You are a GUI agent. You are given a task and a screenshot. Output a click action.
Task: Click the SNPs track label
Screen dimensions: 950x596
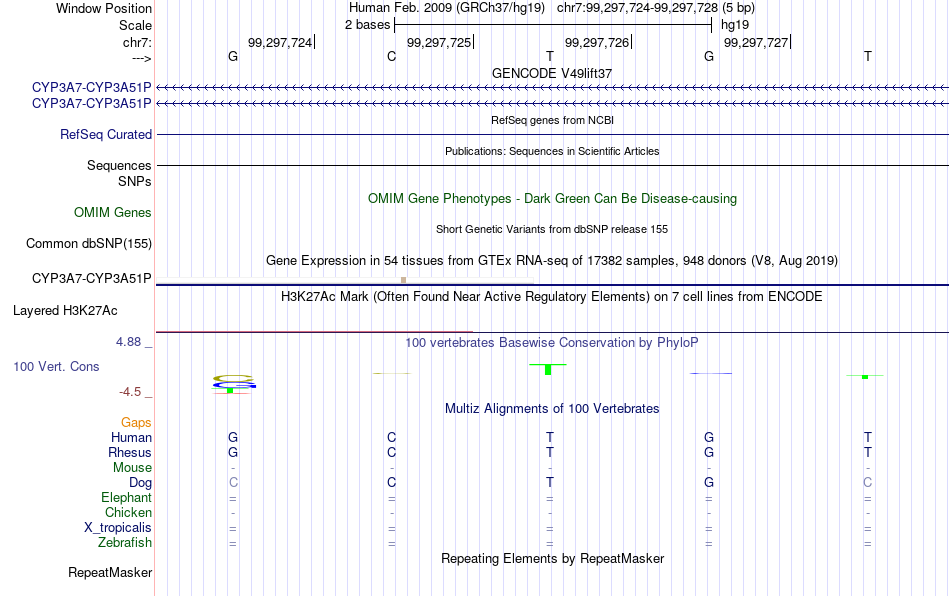[135, 181]
